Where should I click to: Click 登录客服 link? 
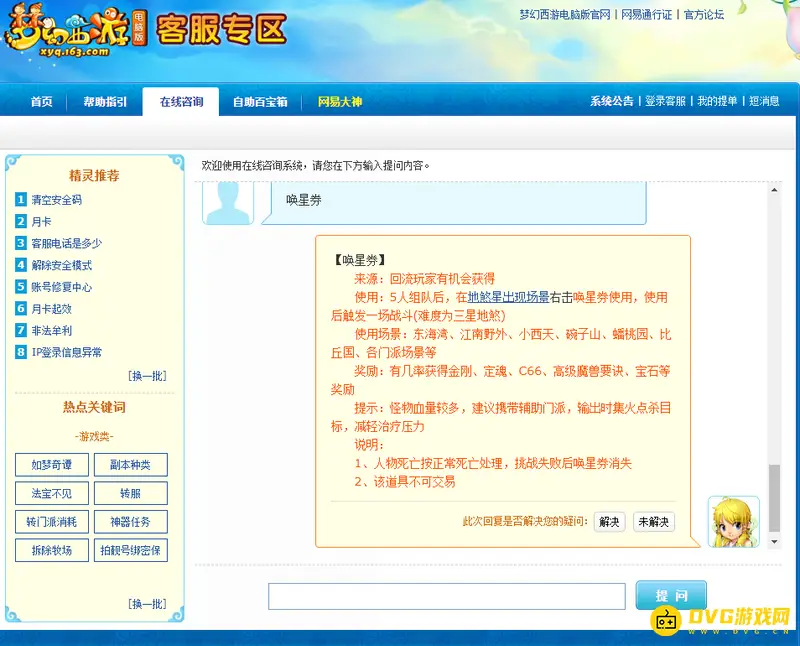pos(665,101)
